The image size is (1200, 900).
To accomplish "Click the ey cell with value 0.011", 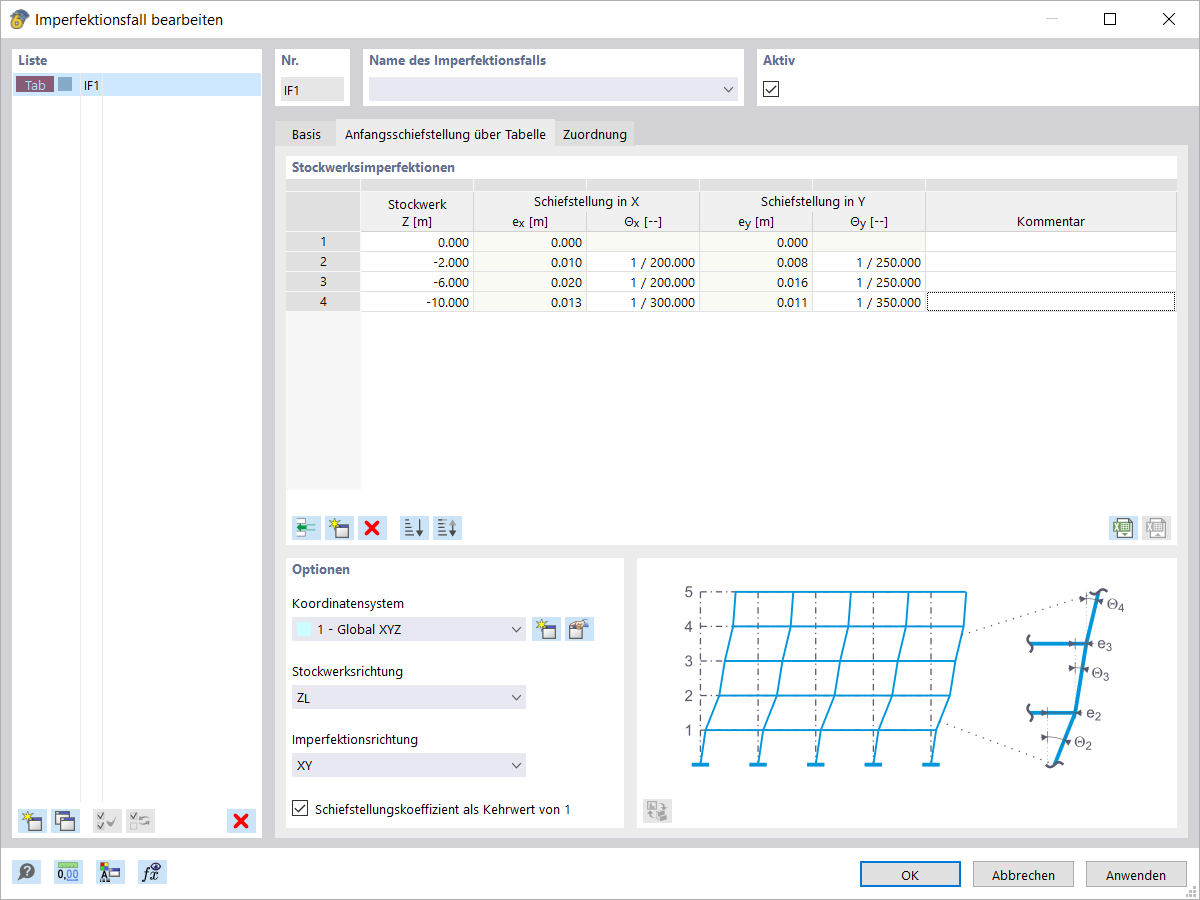I will 756,302.
